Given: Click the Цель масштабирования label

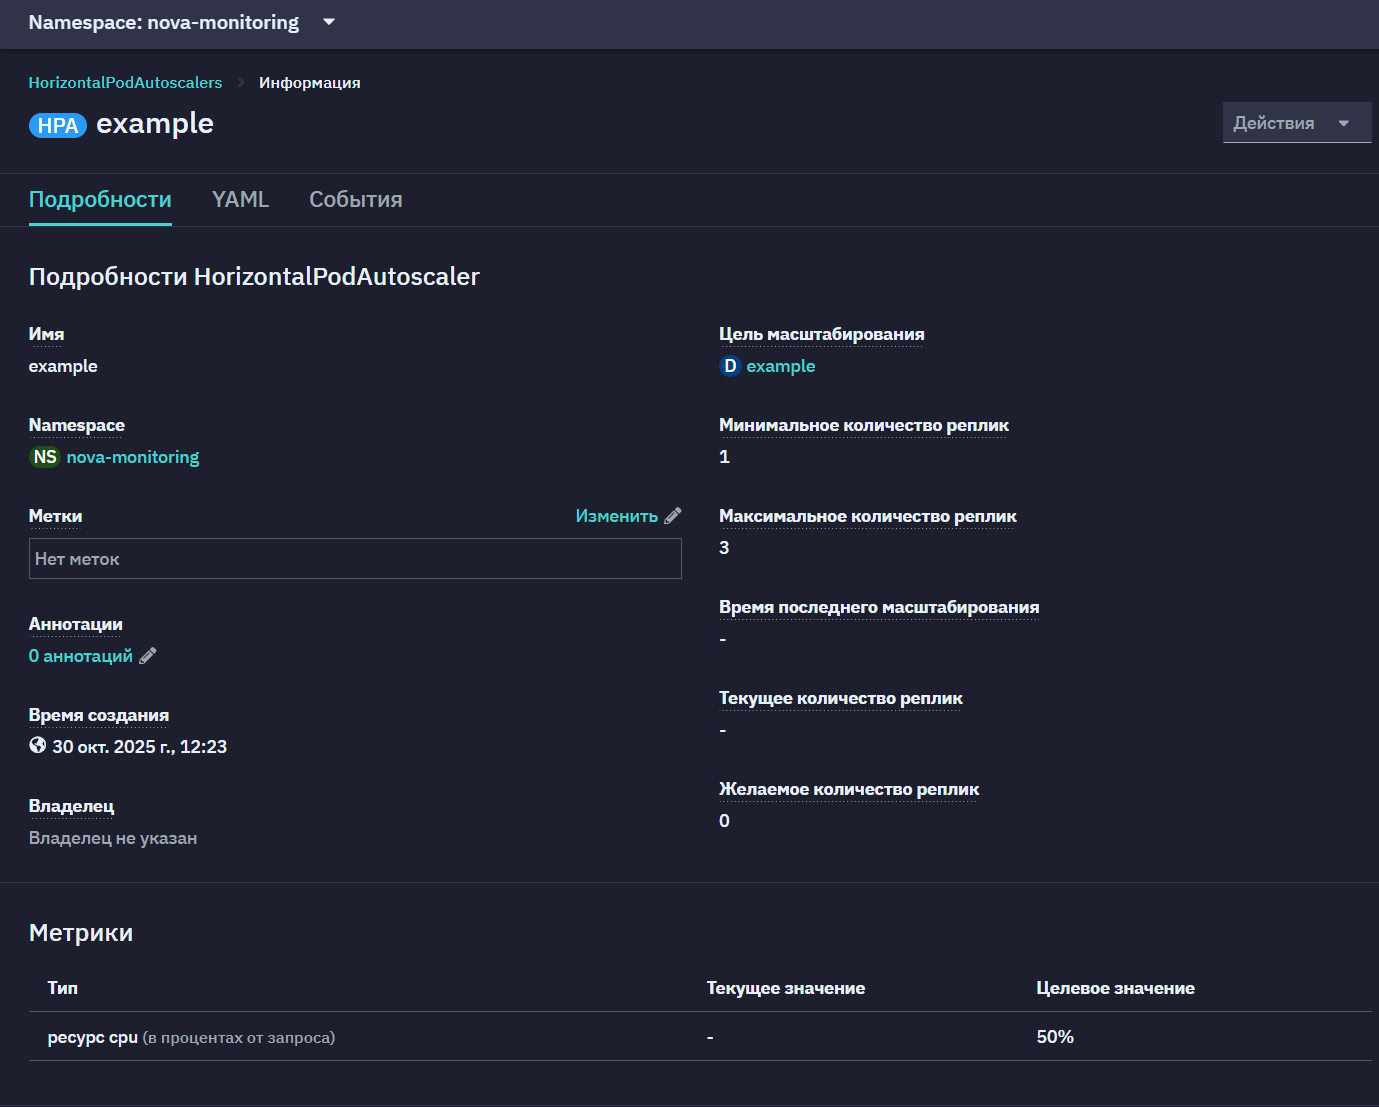Looking at the screenshot, I should pos(822,334).
